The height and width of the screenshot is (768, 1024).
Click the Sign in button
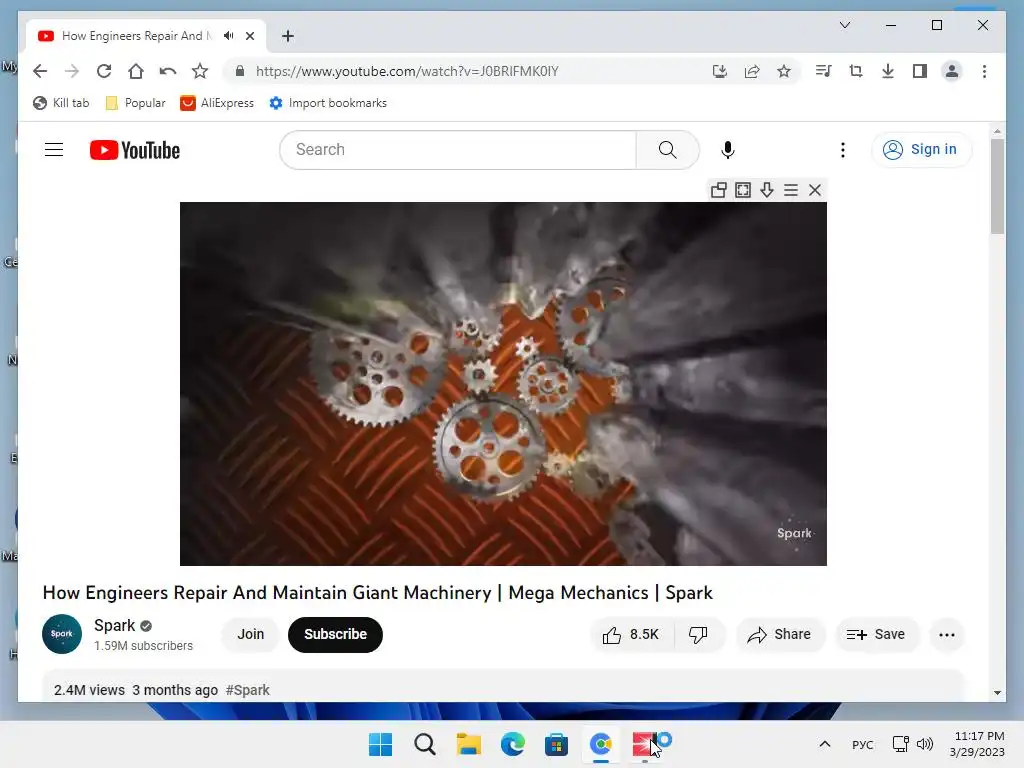coord(921,150)
